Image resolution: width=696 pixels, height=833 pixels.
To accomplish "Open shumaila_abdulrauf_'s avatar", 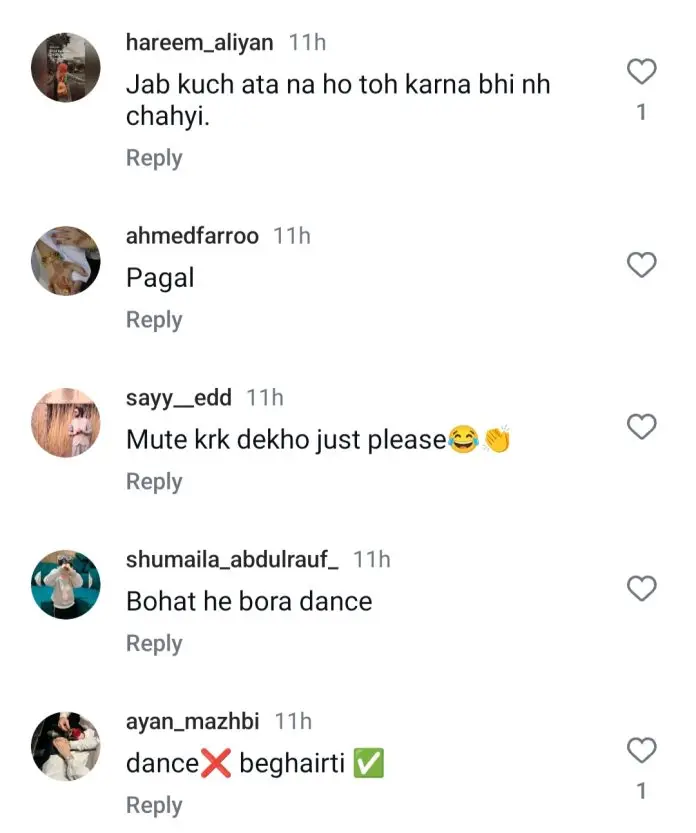I will pyautogui.click(x=66, y=584).
